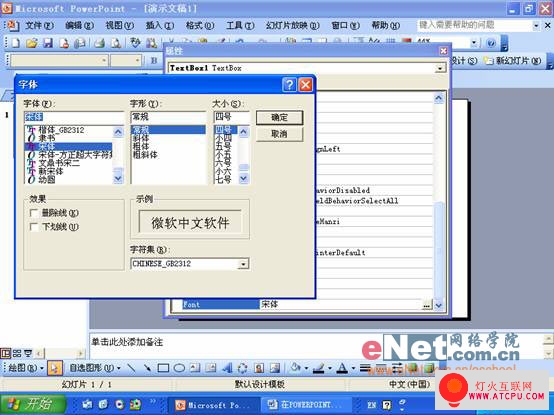Open the 插入 menu
554x415 pixels.
[x=160, y=25]
